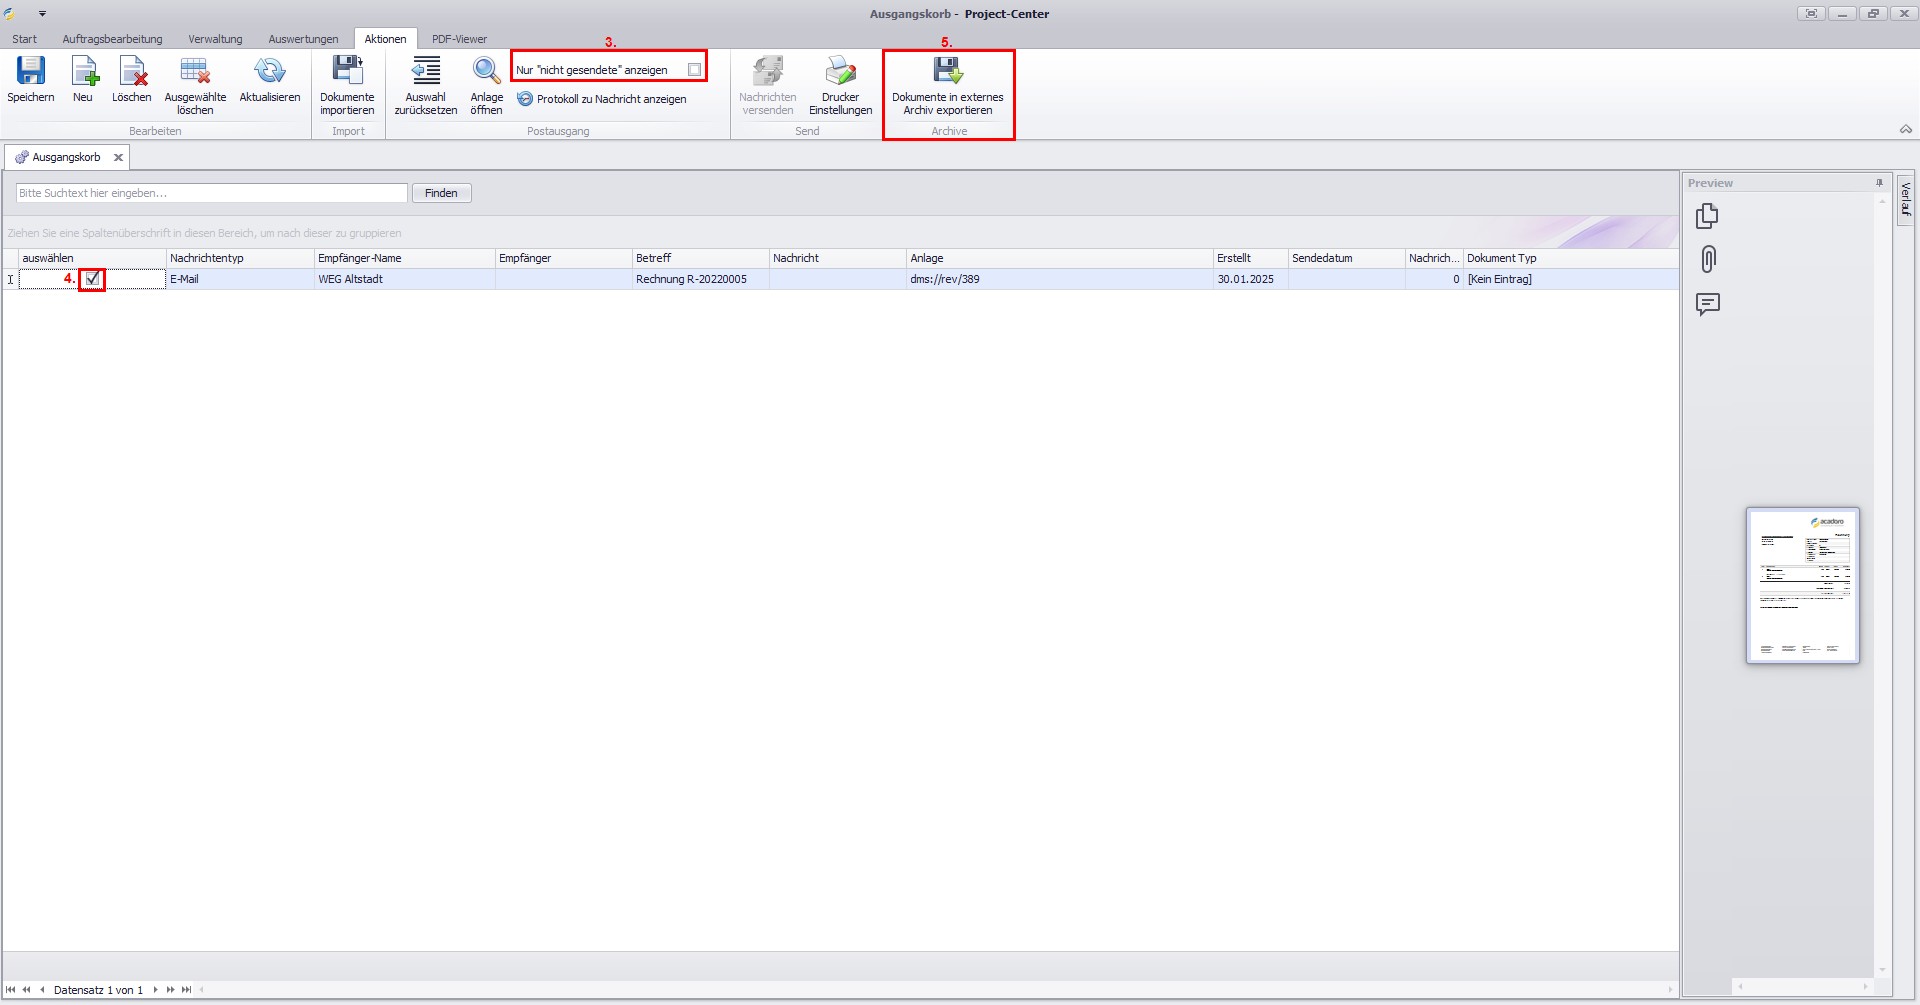1920x1005 pixels.
Task: Open Drucker Einstellungen
Action: [x=840, y=72]
